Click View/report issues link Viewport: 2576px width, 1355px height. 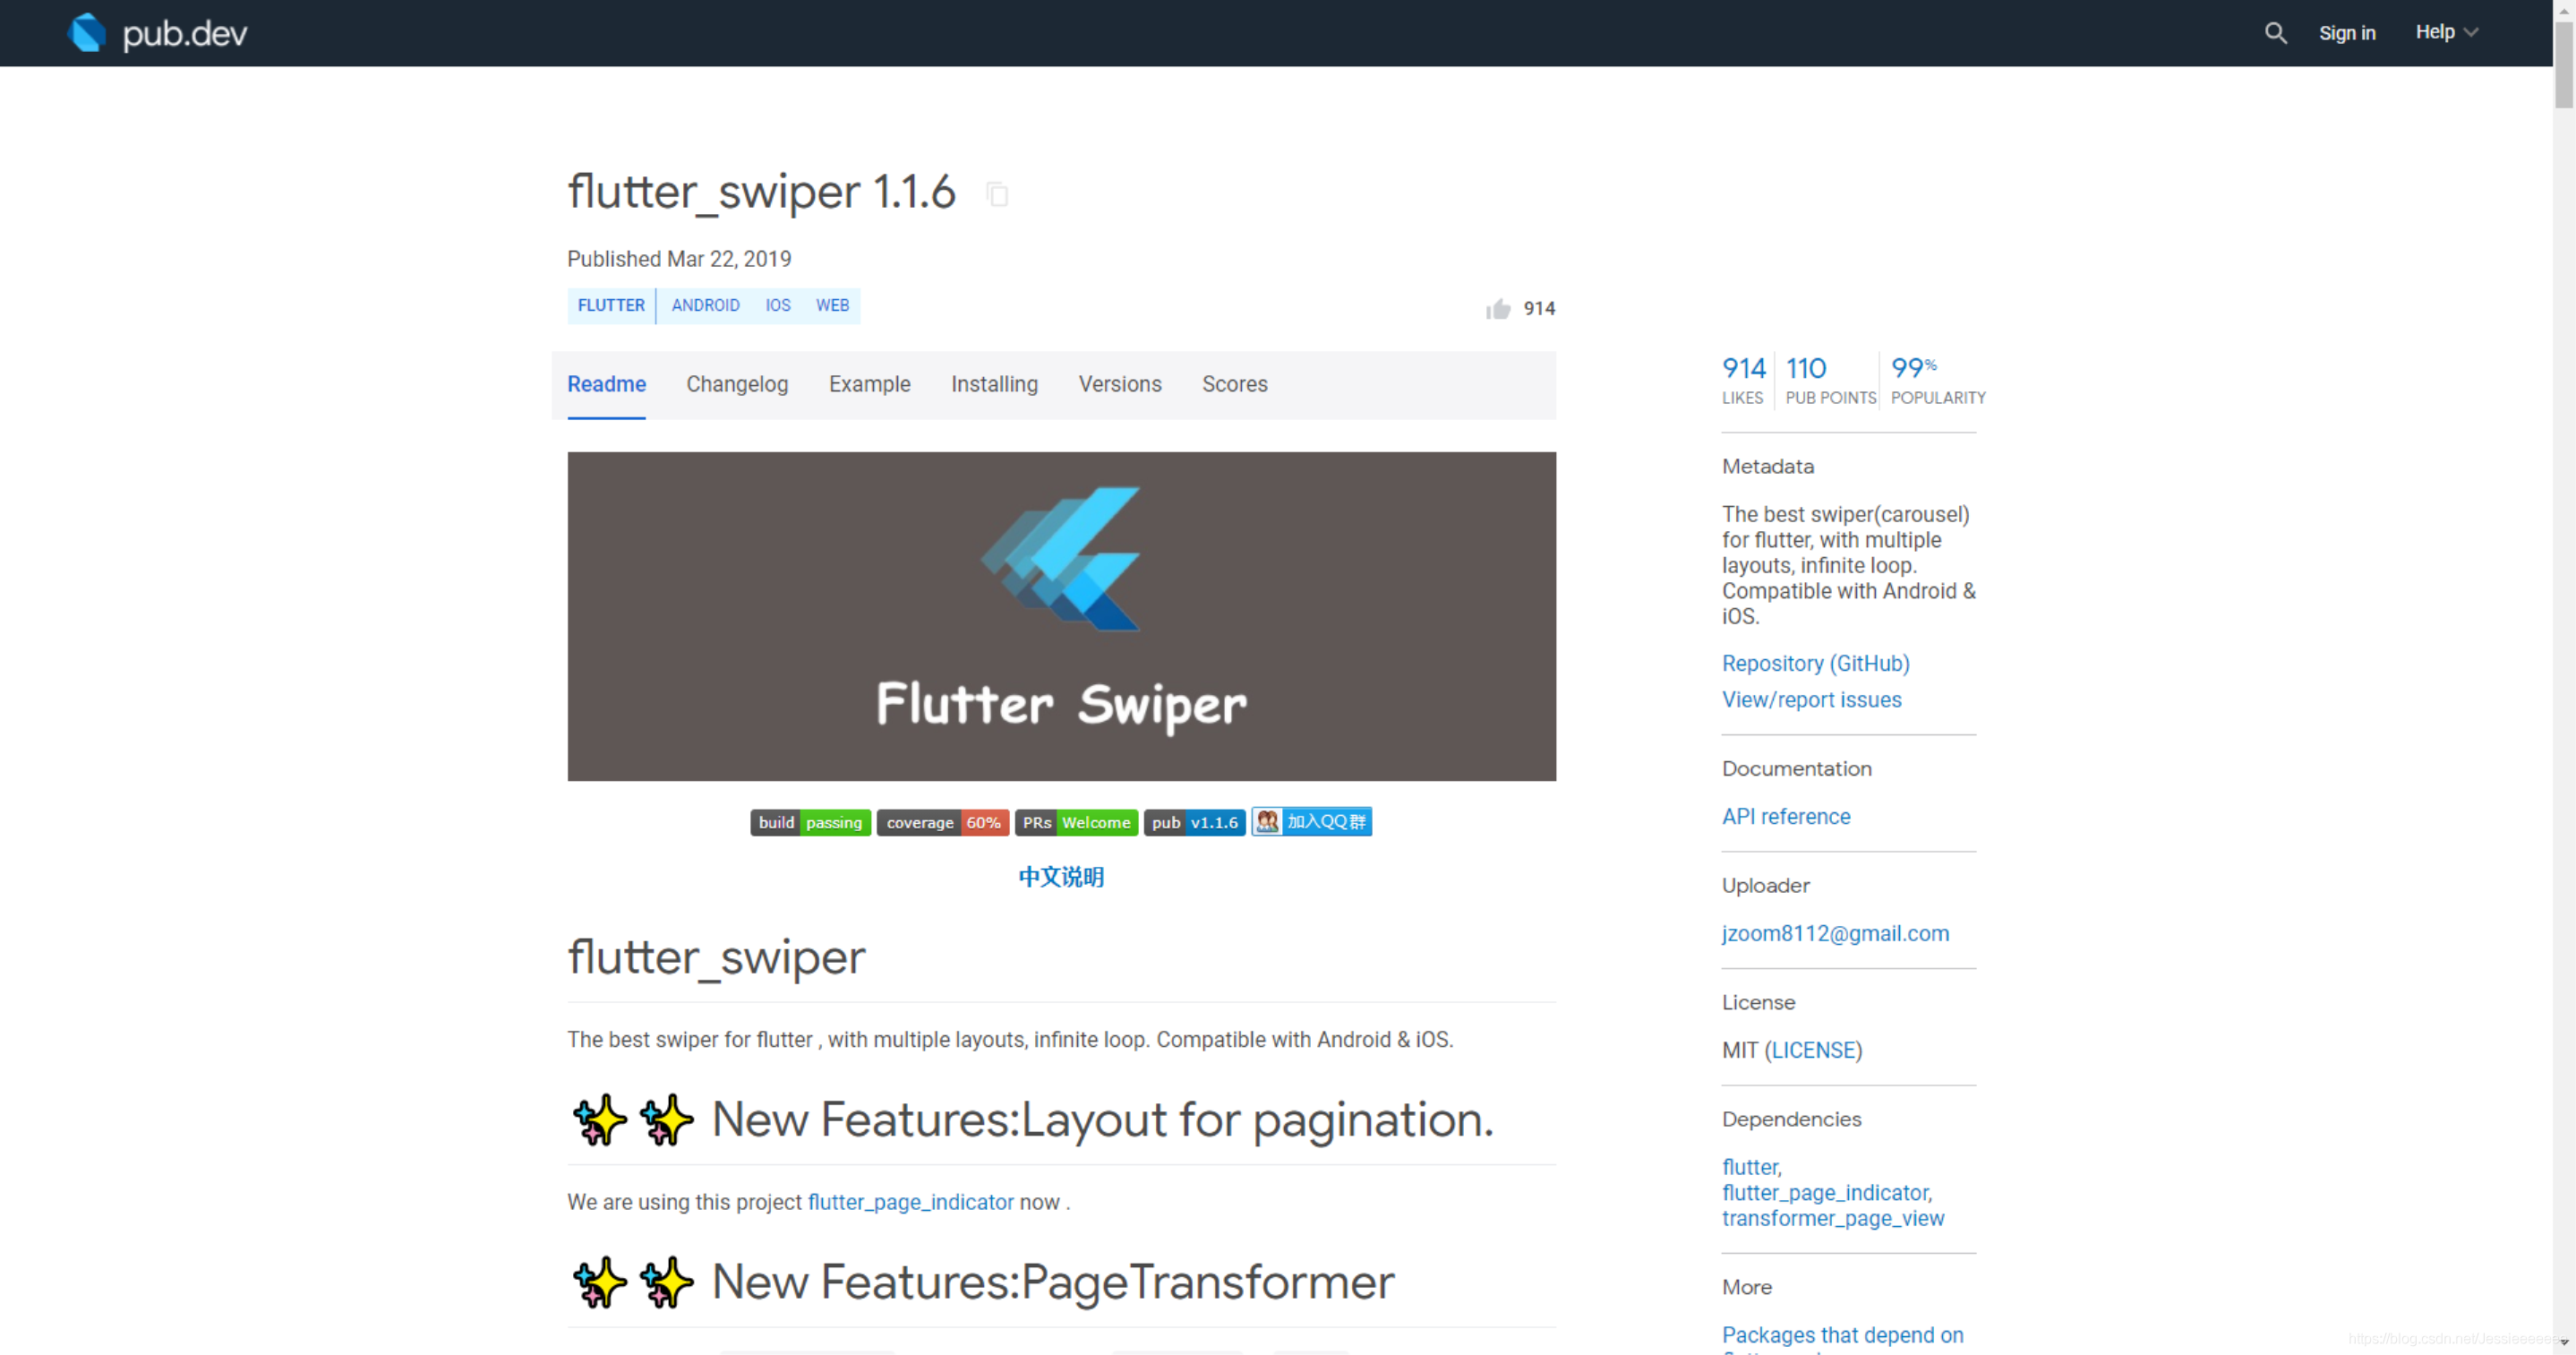(x=1812, y=700)
